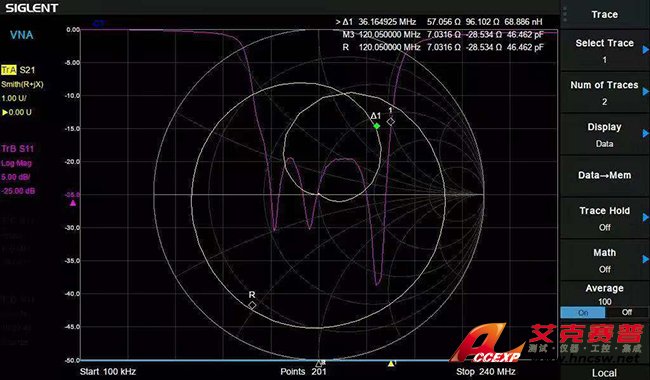
Task: Click the yellow TrA reference position arrow
Action: pyautogui.click(x=5, y=112)
